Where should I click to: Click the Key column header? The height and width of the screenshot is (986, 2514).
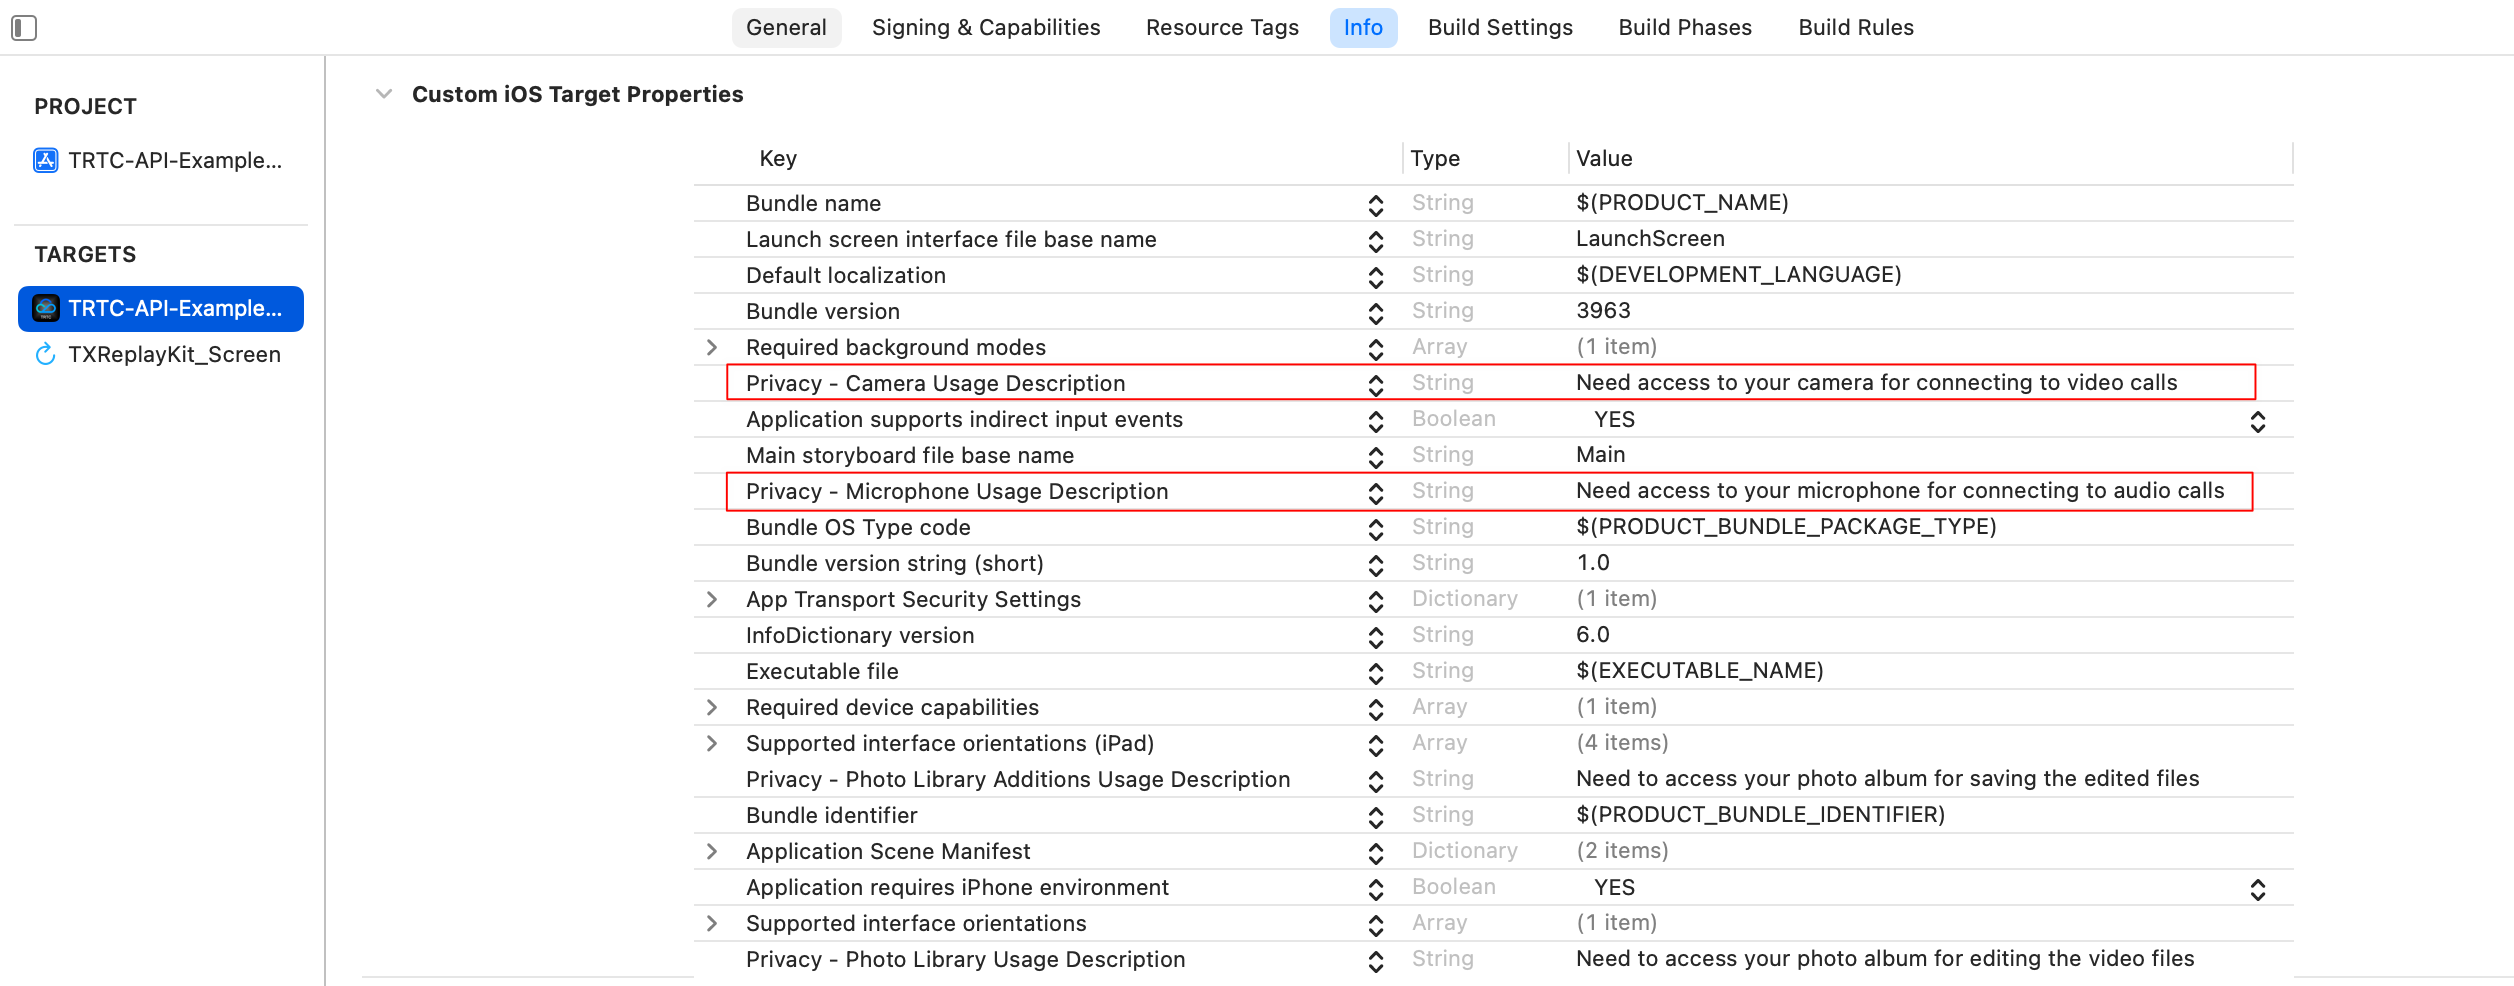[x=778, y=158]
